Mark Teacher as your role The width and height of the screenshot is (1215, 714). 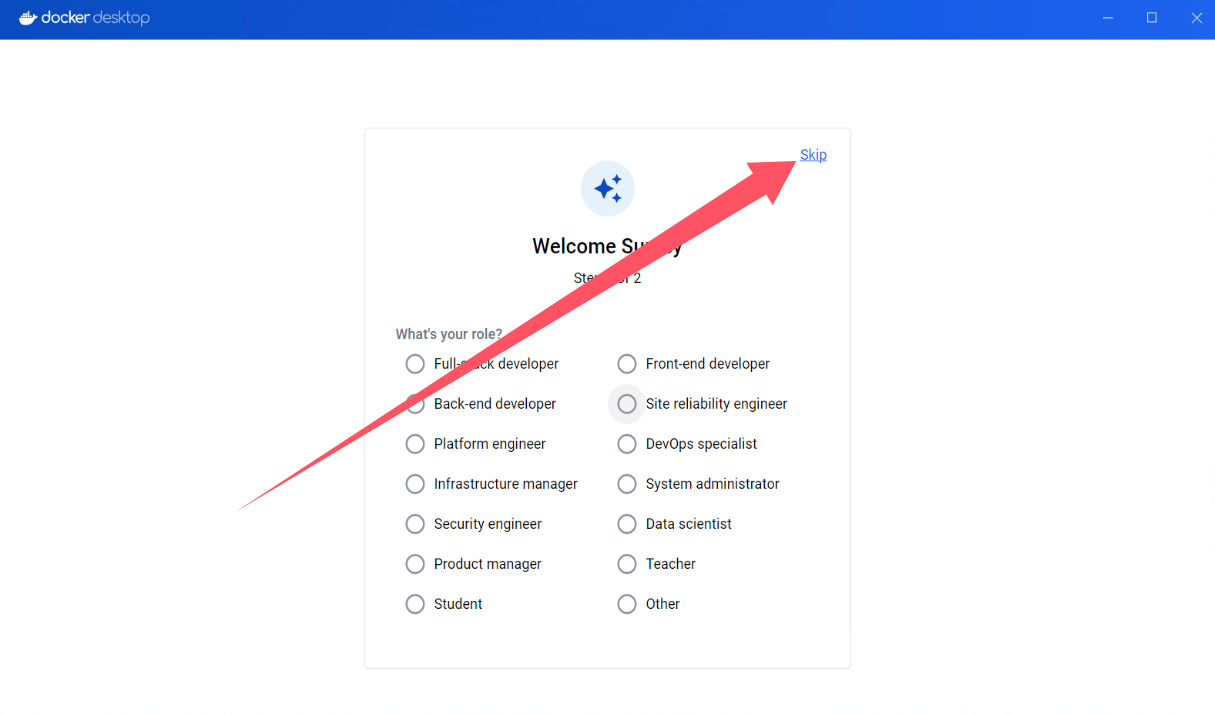[x=627, y=564]
